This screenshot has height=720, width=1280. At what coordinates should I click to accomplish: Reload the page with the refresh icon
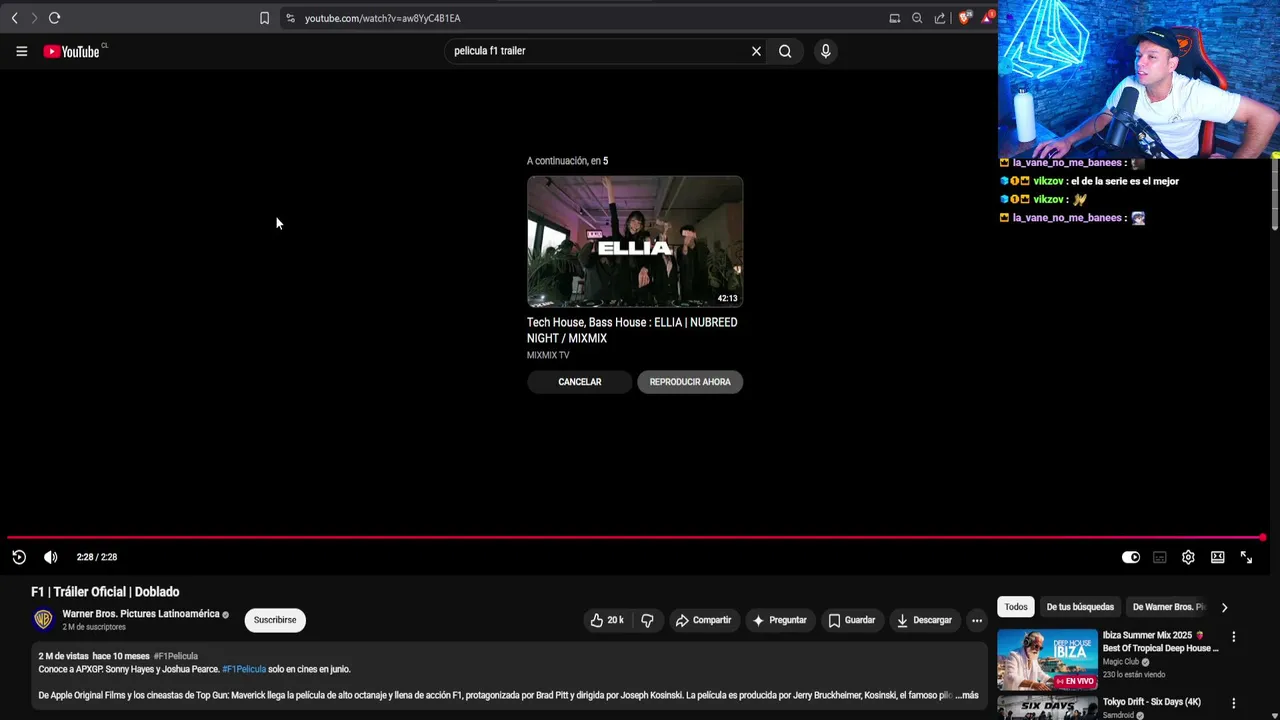54,18
